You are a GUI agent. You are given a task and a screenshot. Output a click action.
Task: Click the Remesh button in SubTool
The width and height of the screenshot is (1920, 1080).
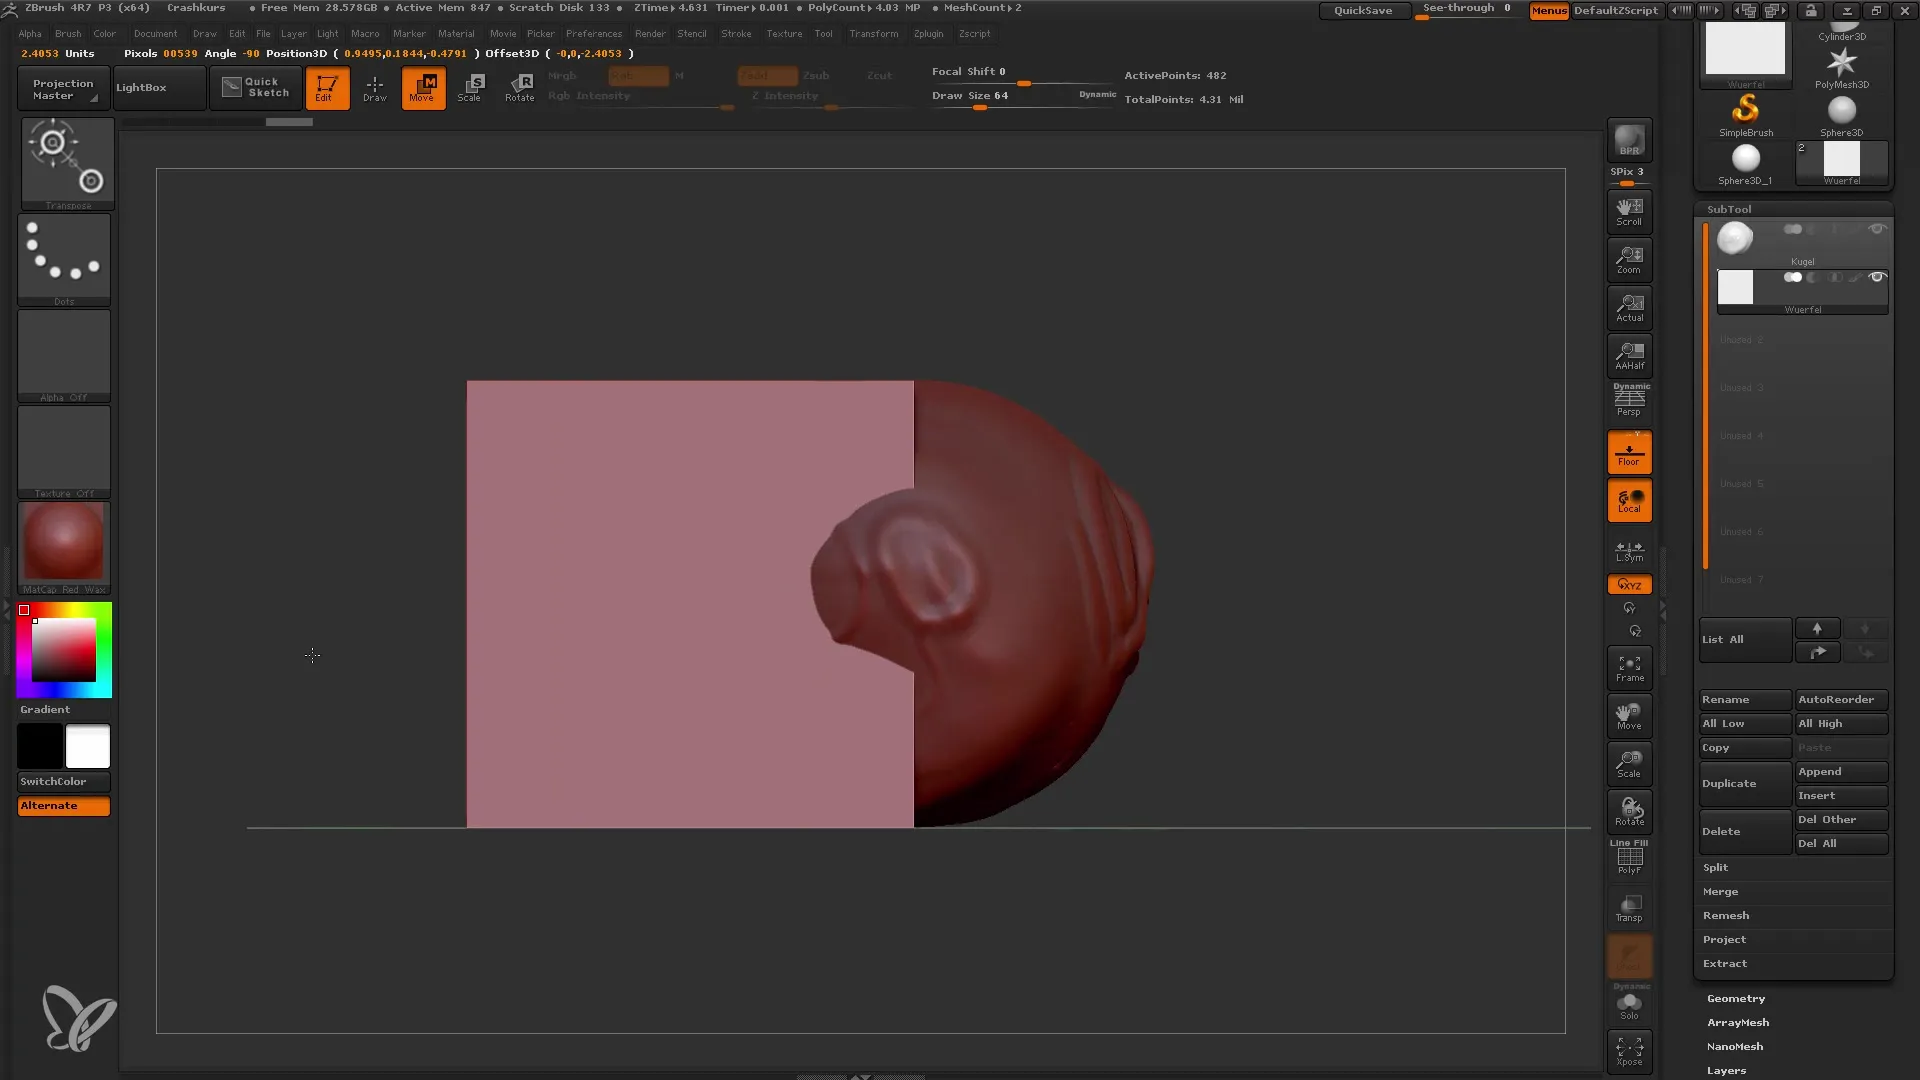click(x=1725, y=915)
